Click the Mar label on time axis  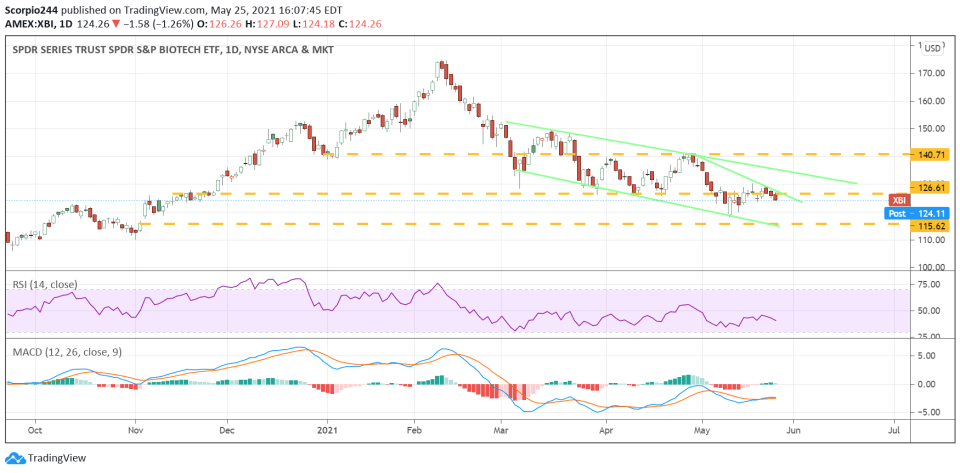tap(501, 429)
